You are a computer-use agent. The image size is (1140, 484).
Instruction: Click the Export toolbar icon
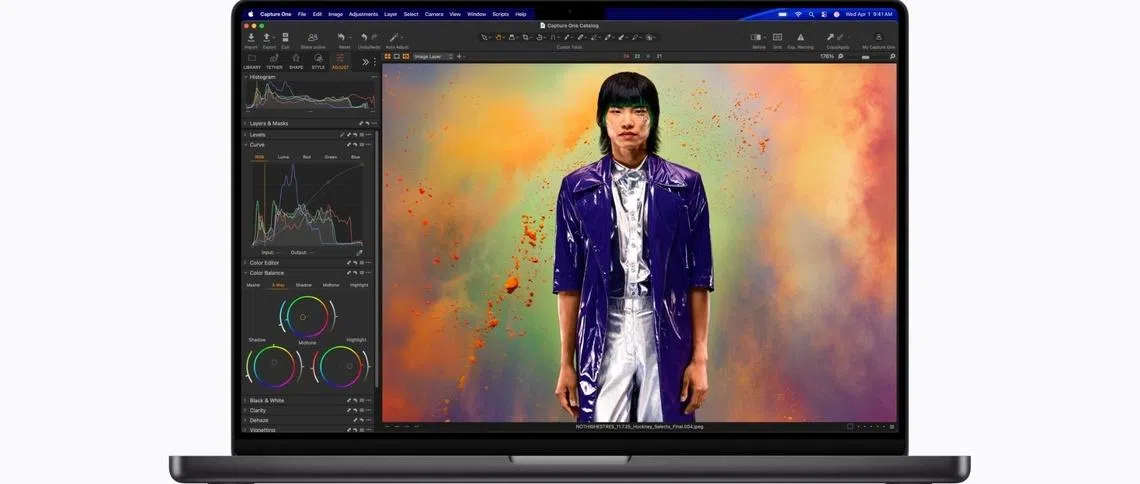[267, 37]
